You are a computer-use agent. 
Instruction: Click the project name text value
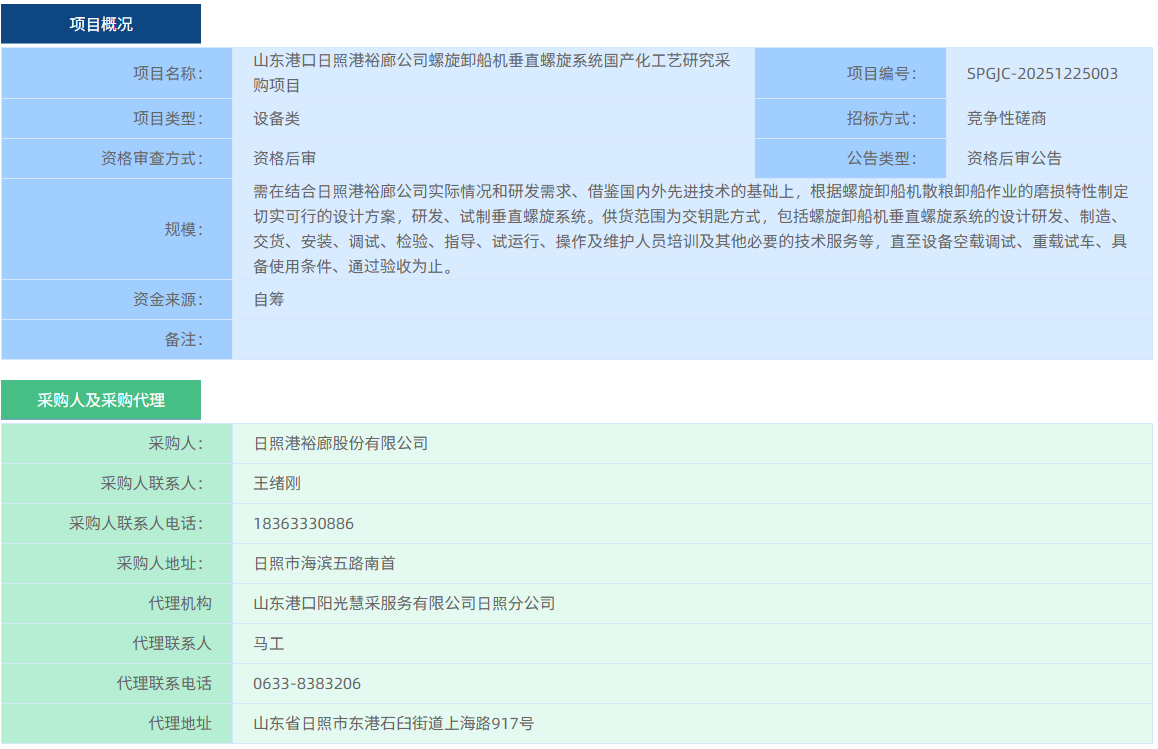[x=491, y=73]
